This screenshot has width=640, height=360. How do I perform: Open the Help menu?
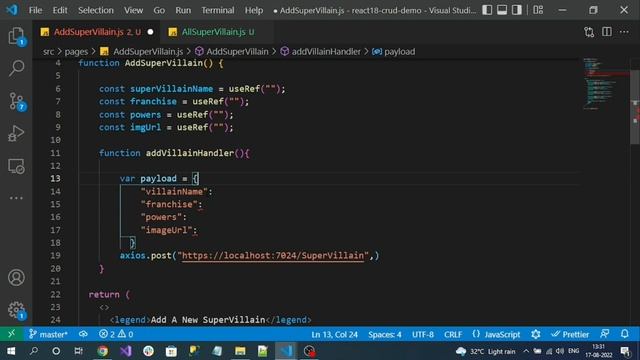coord(254,10)
